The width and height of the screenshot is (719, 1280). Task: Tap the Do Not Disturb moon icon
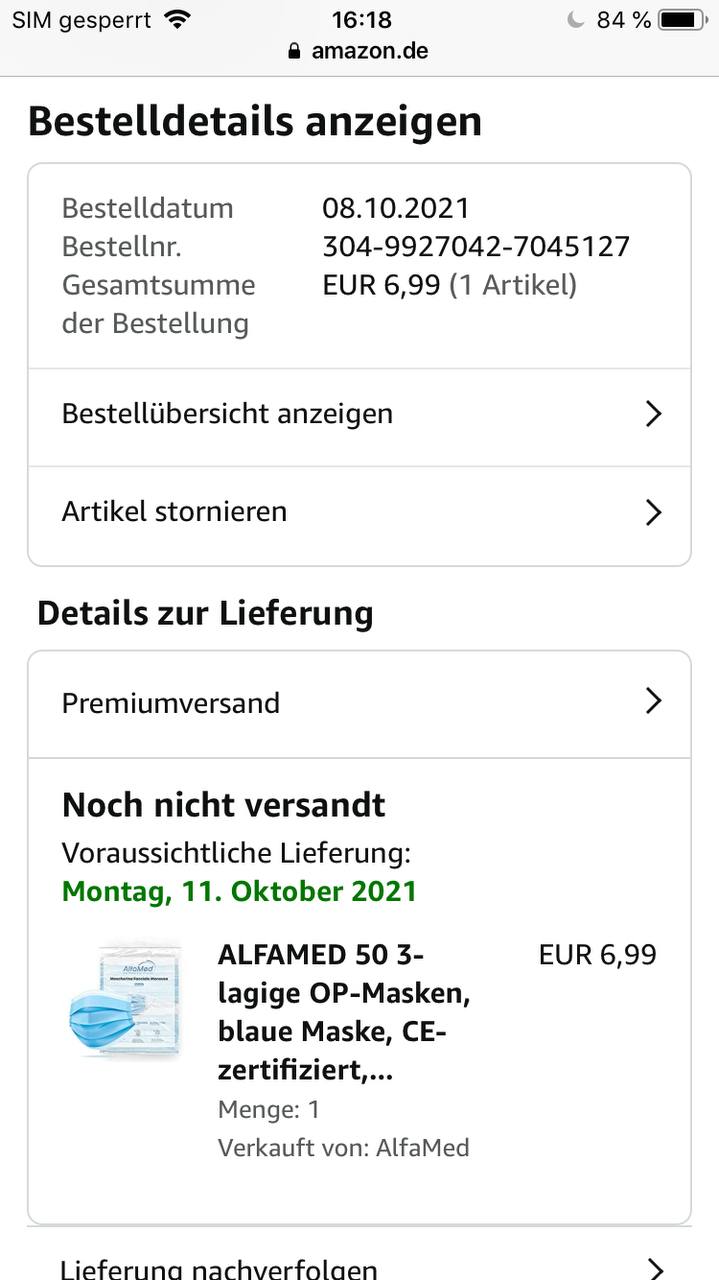575,20
